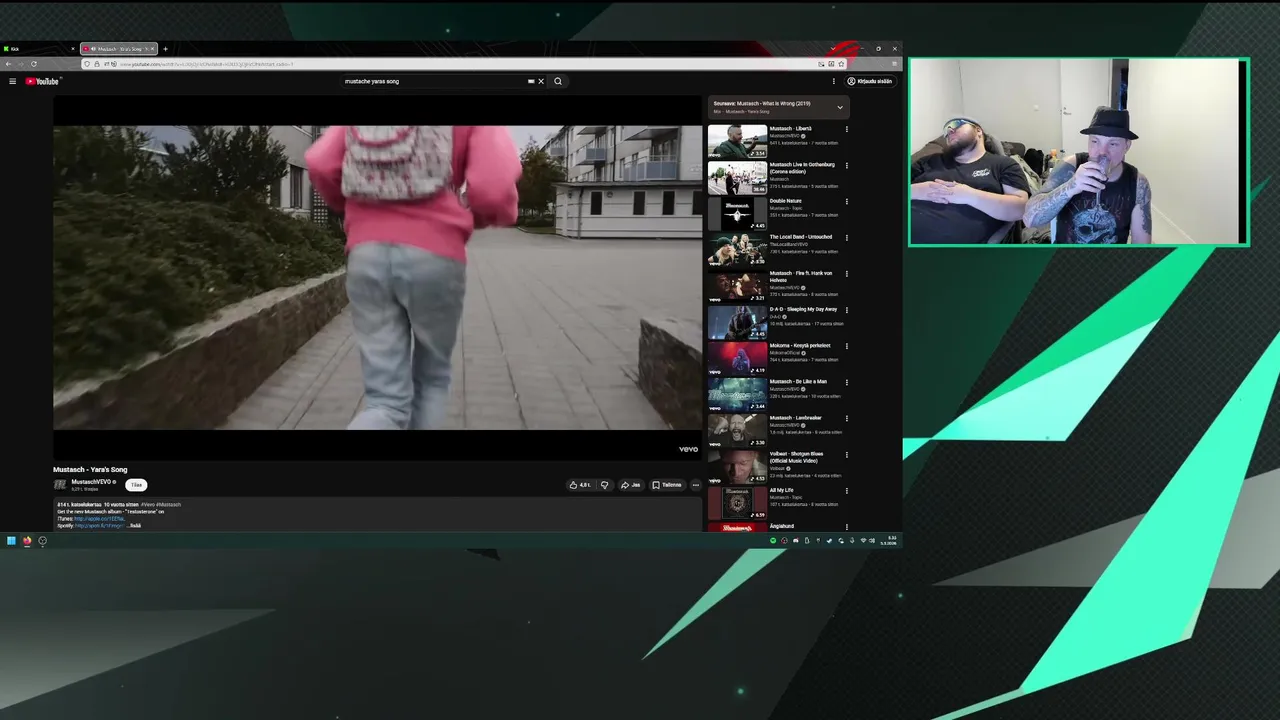Open Mustasch - Fire ft. Hank von Helvete thumbnail

(x=737, y=286)
